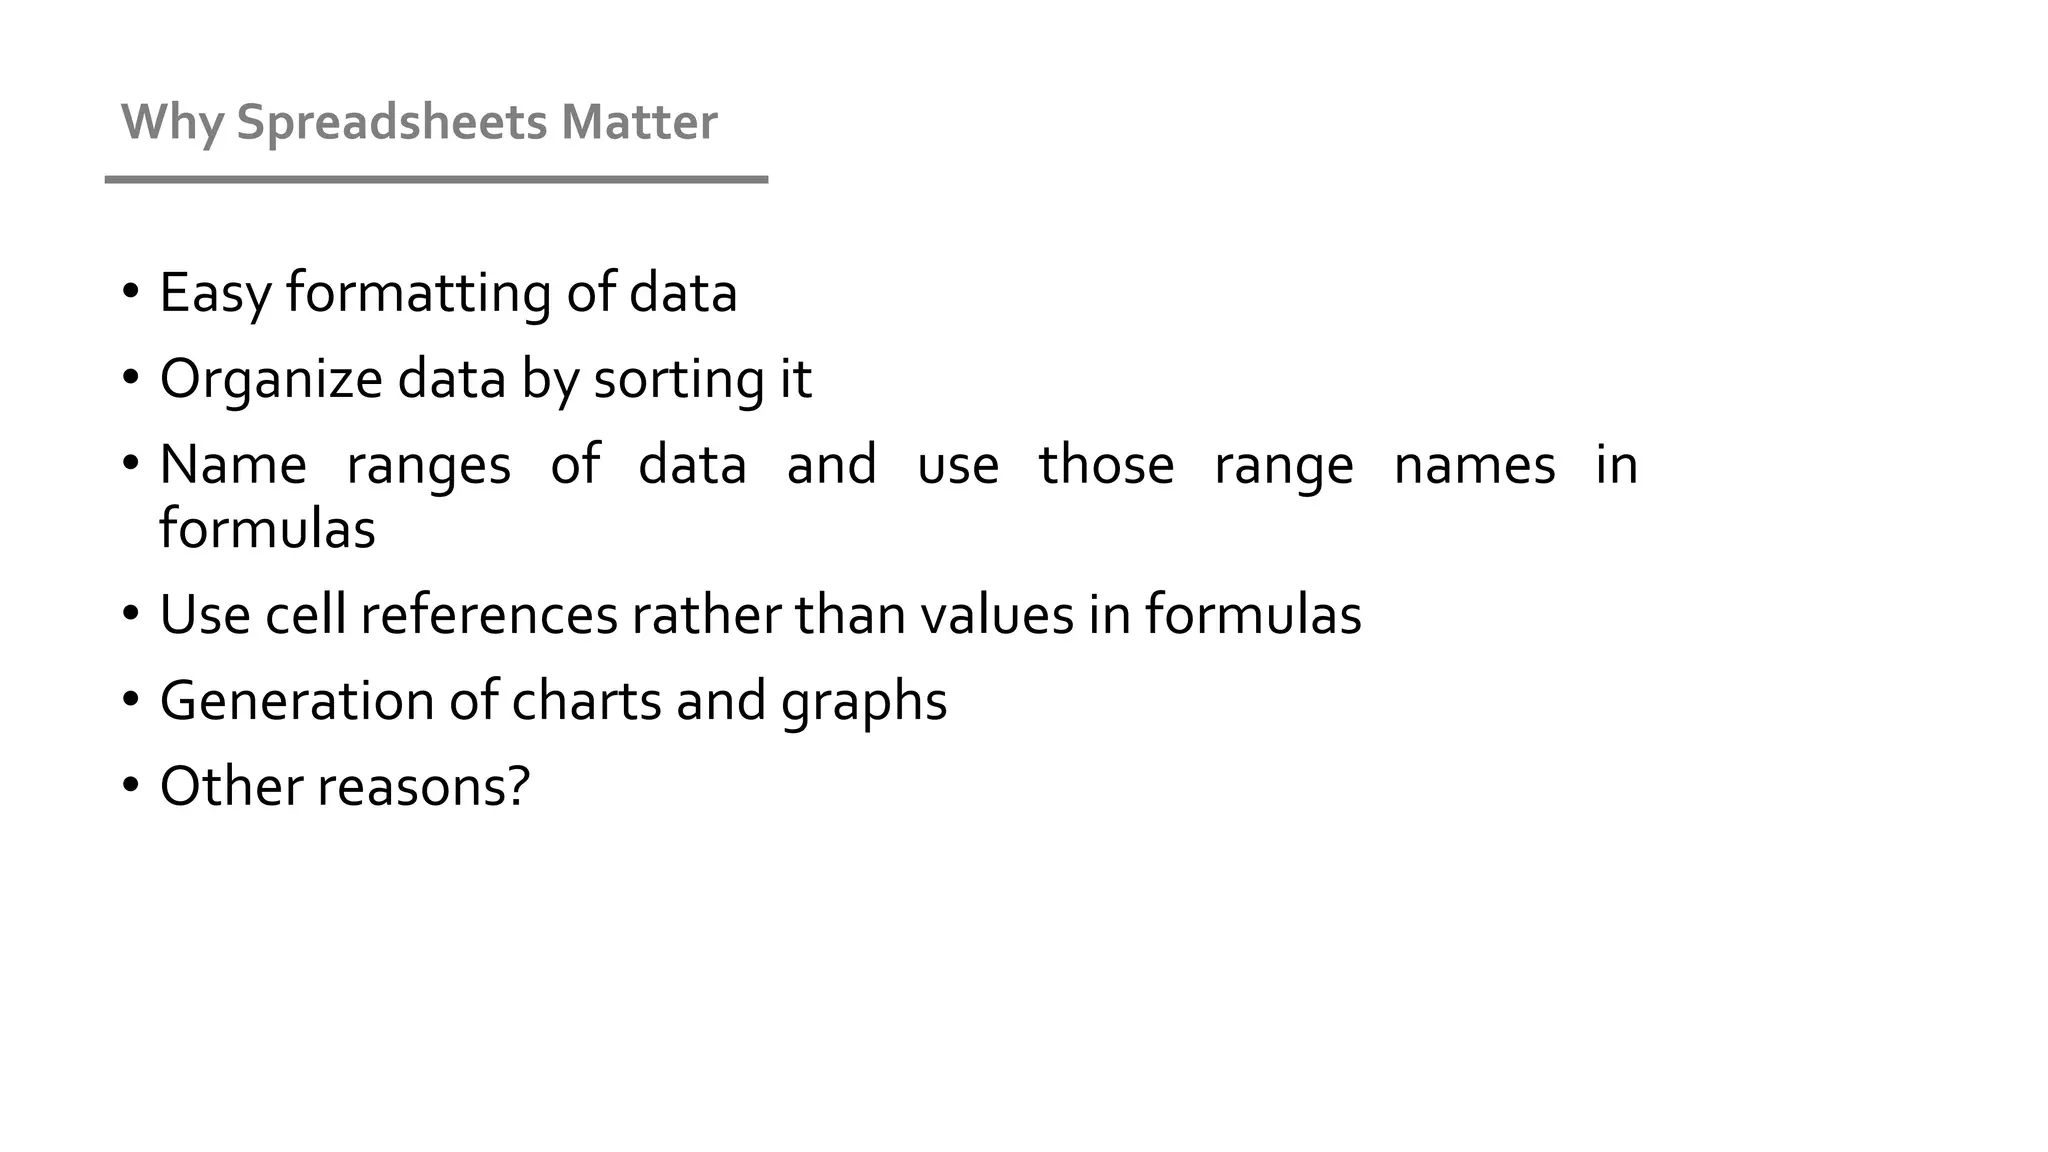2048x1152 pixels.
Task: Click the "Other reasons?" bullet text
Action: pos(344,786)
